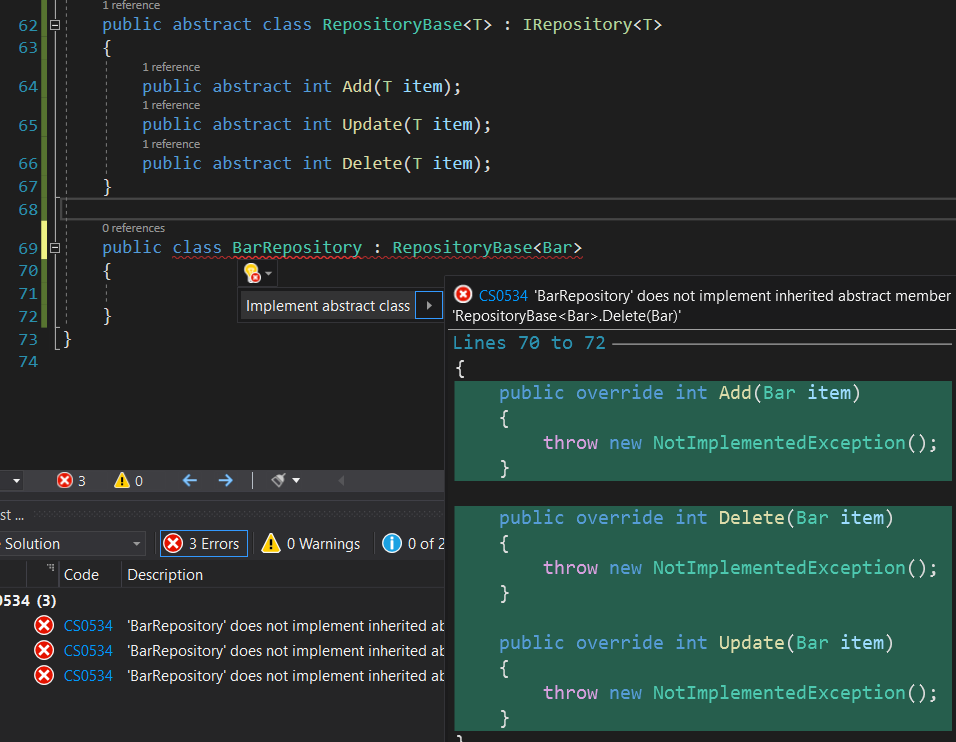The height and width of the screenshot is (742, 956).
Task: Go to next issue with right arrow
Action: pyautogui.click(x=226, y=480)
